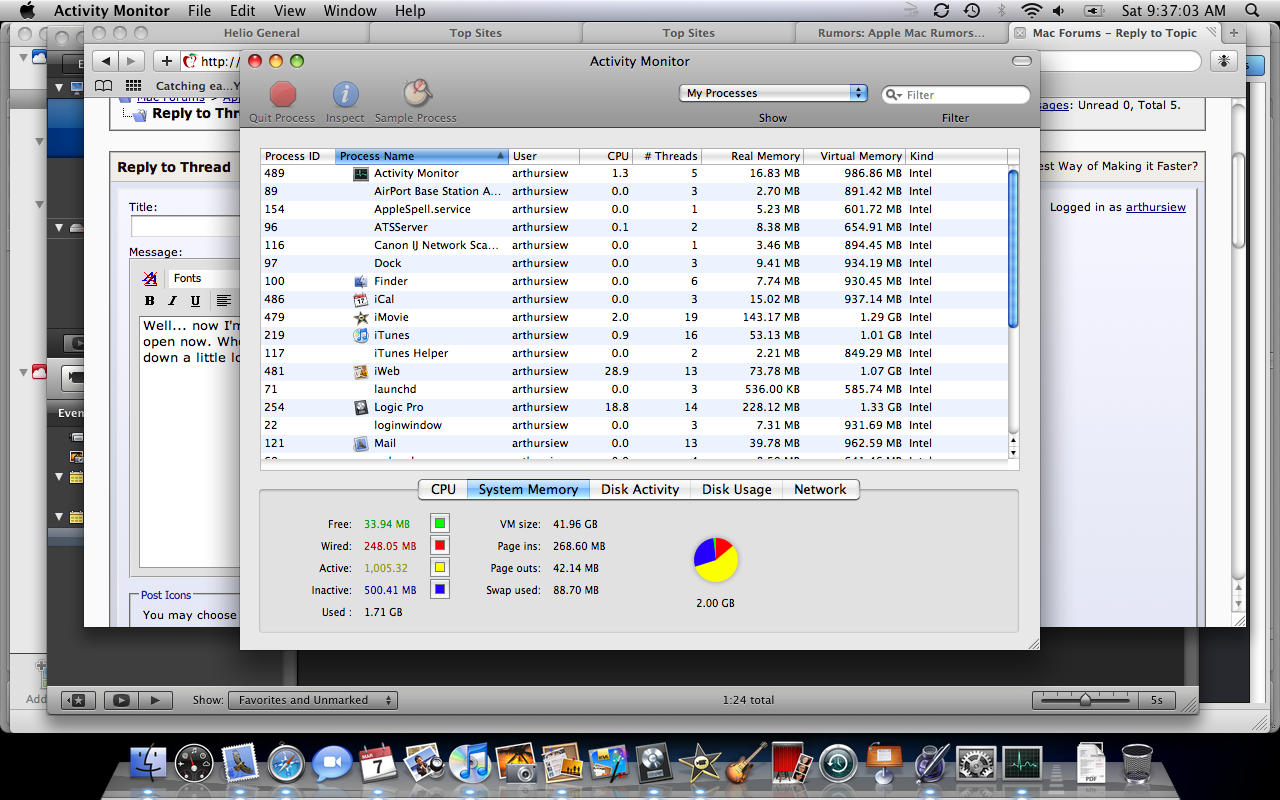Click the Bold button in message editor

(150, 300)
